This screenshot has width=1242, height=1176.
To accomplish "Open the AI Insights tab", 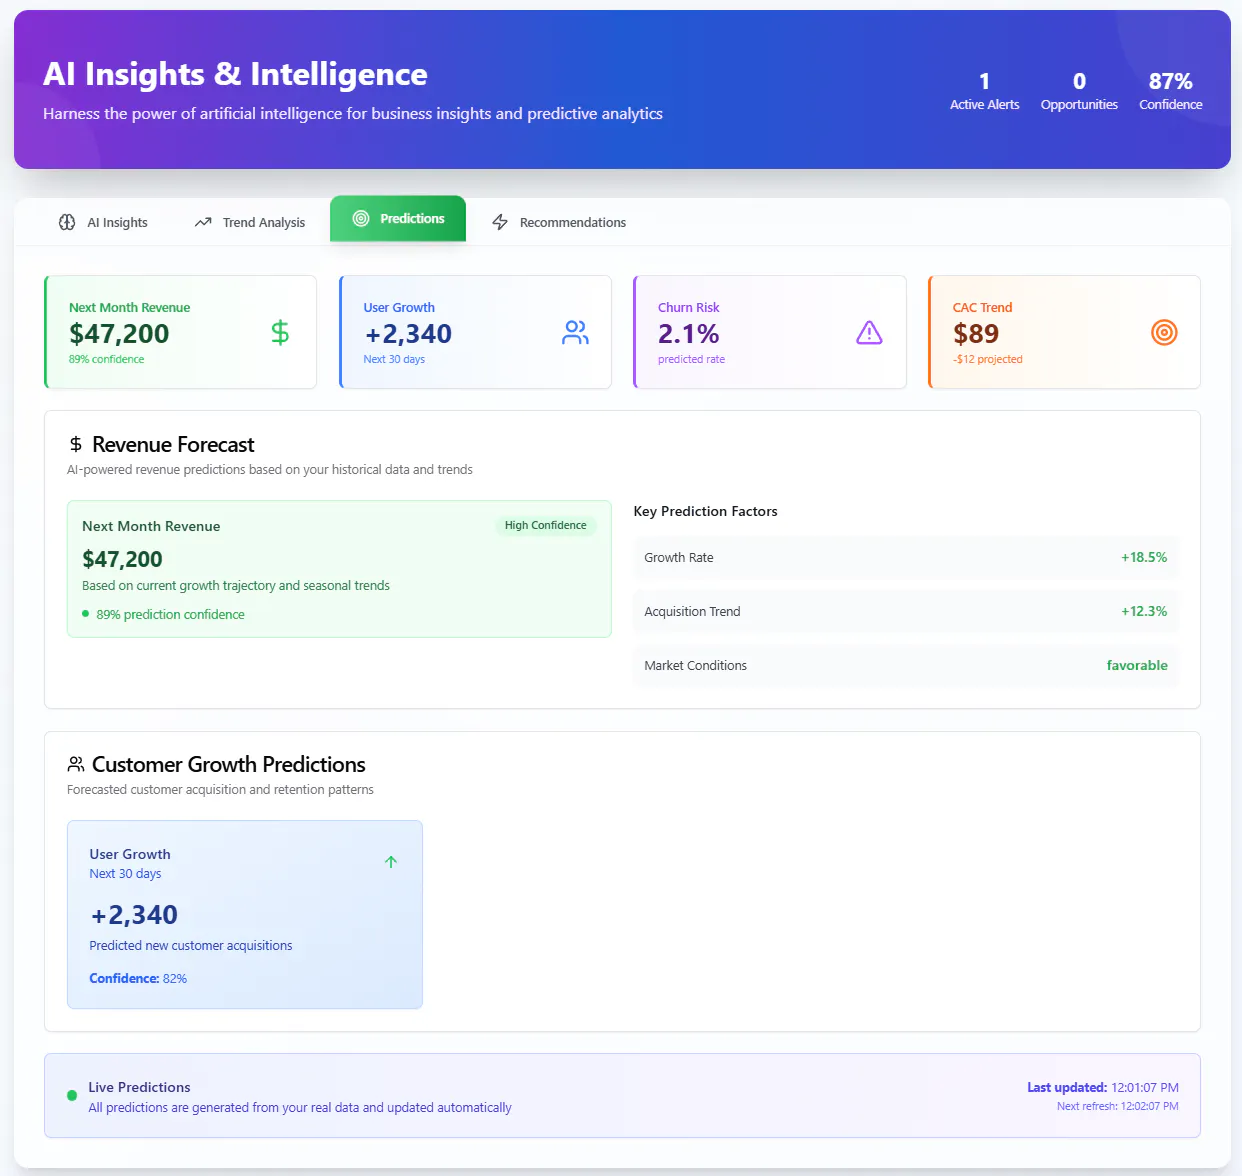I will [103, 222].
